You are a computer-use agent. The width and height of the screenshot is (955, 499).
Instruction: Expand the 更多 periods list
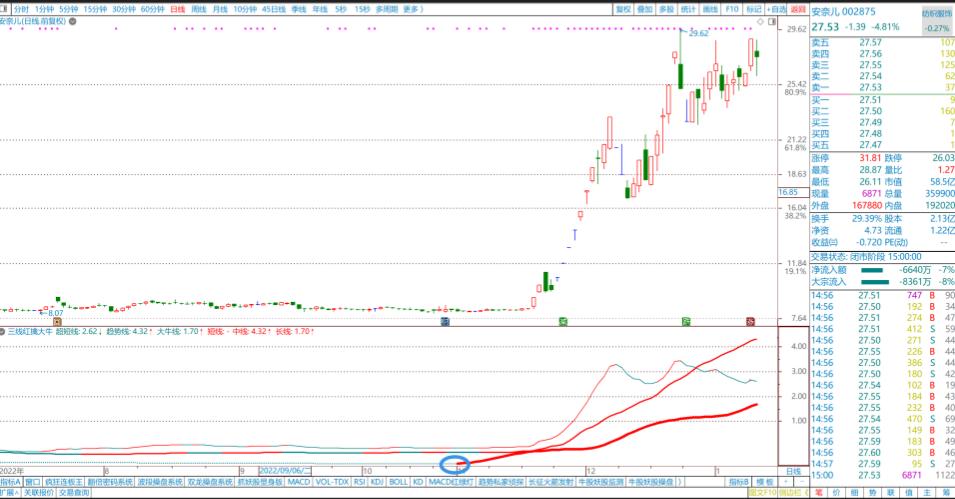click(x=412, y=9)
